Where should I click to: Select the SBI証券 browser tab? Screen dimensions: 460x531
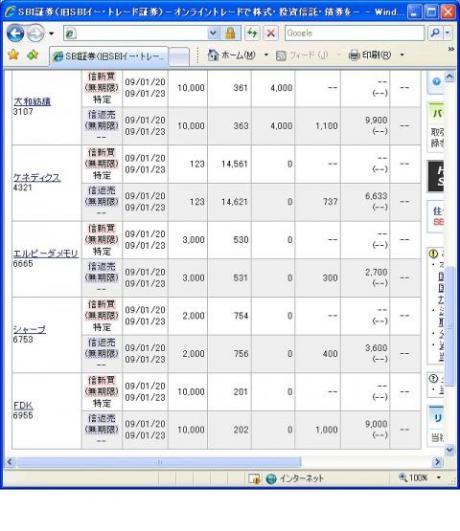tap(109, 56)
